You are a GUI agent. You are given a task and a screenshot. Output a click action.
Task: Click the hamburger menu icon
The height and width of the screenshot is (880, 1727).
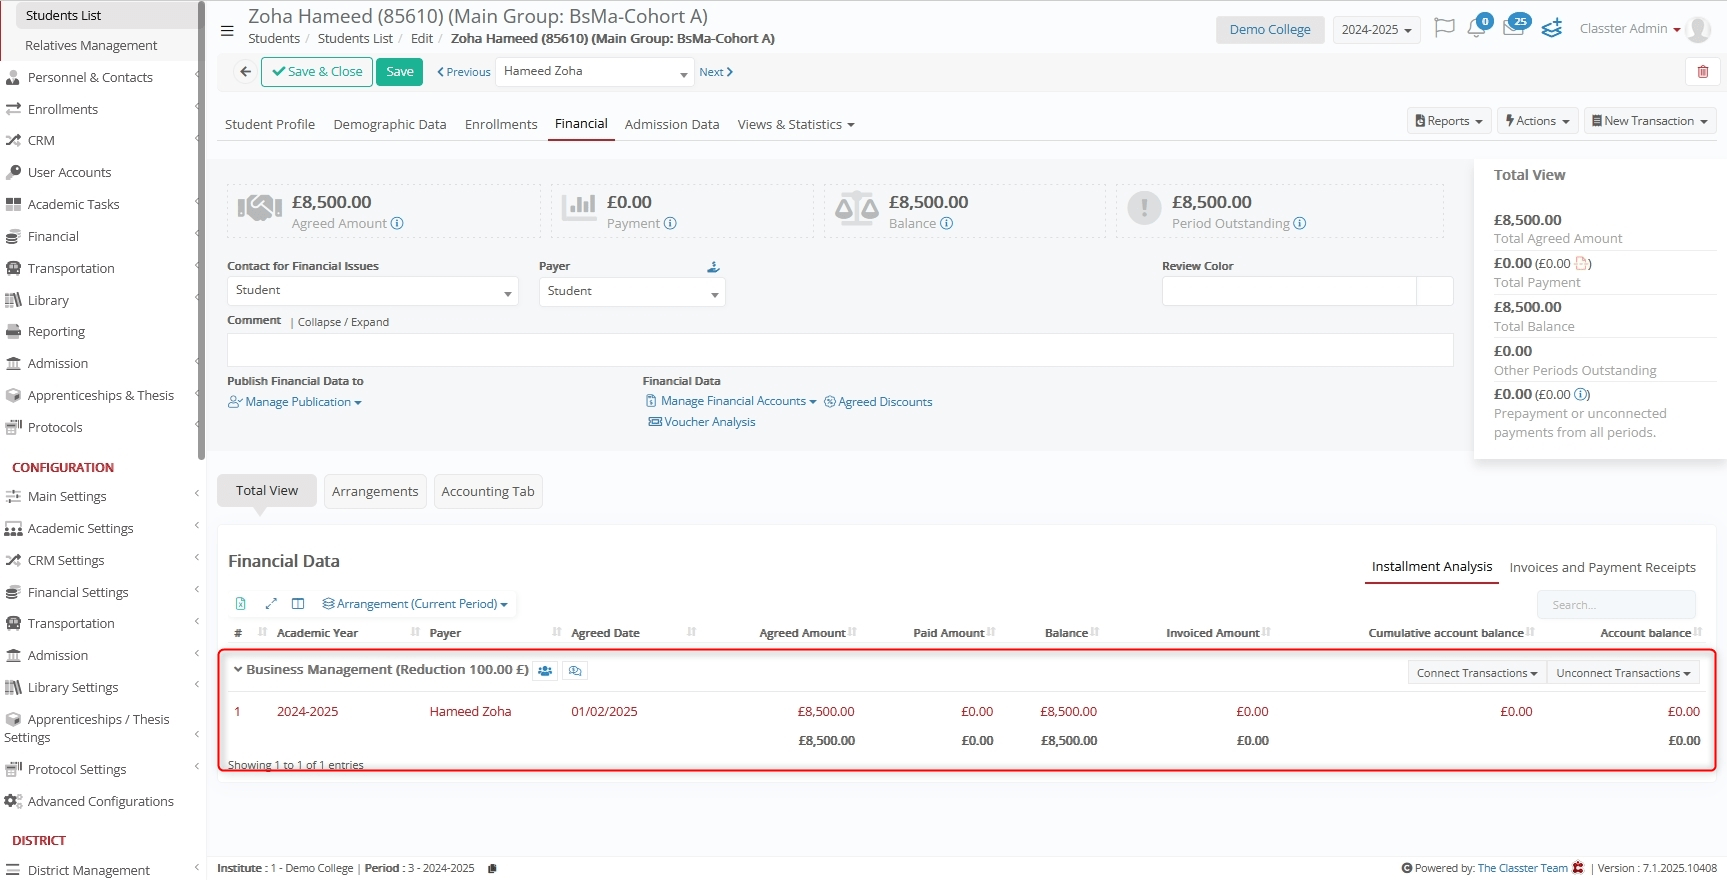(227, 30)
